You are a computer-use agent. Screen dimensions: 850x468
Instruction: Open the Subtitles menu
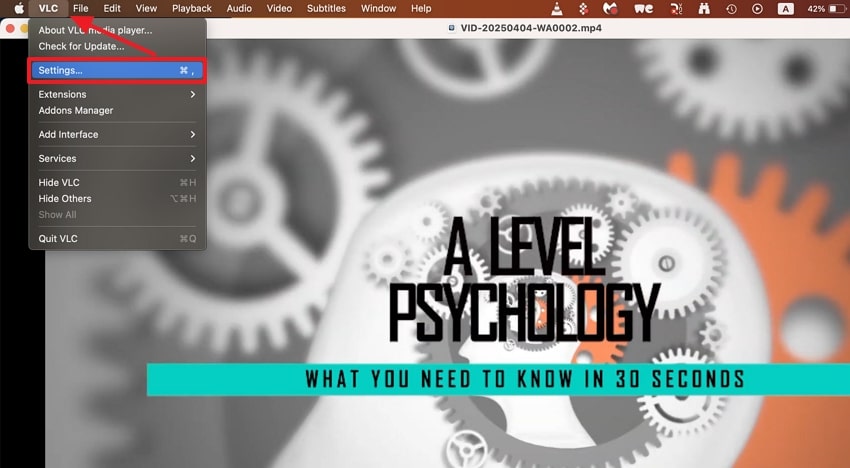coord(326,9)
